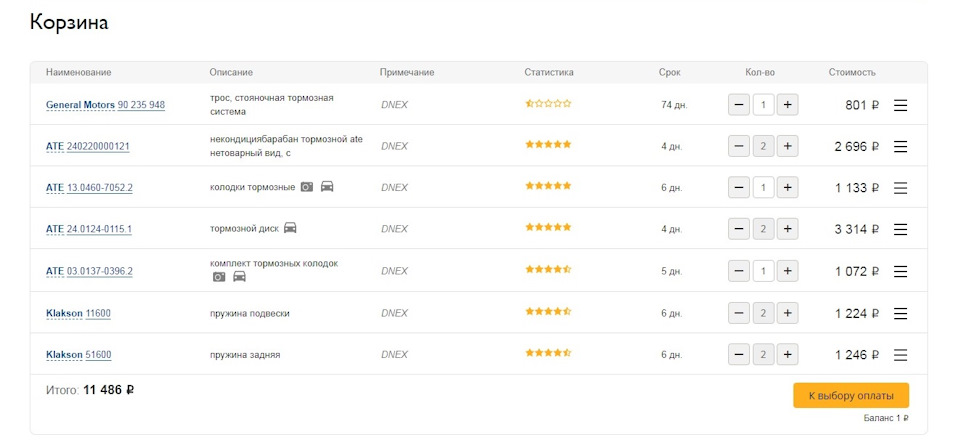960x440 pixels.
Task: Increase quantity of General Motors трос
Action: pos(788,105)
